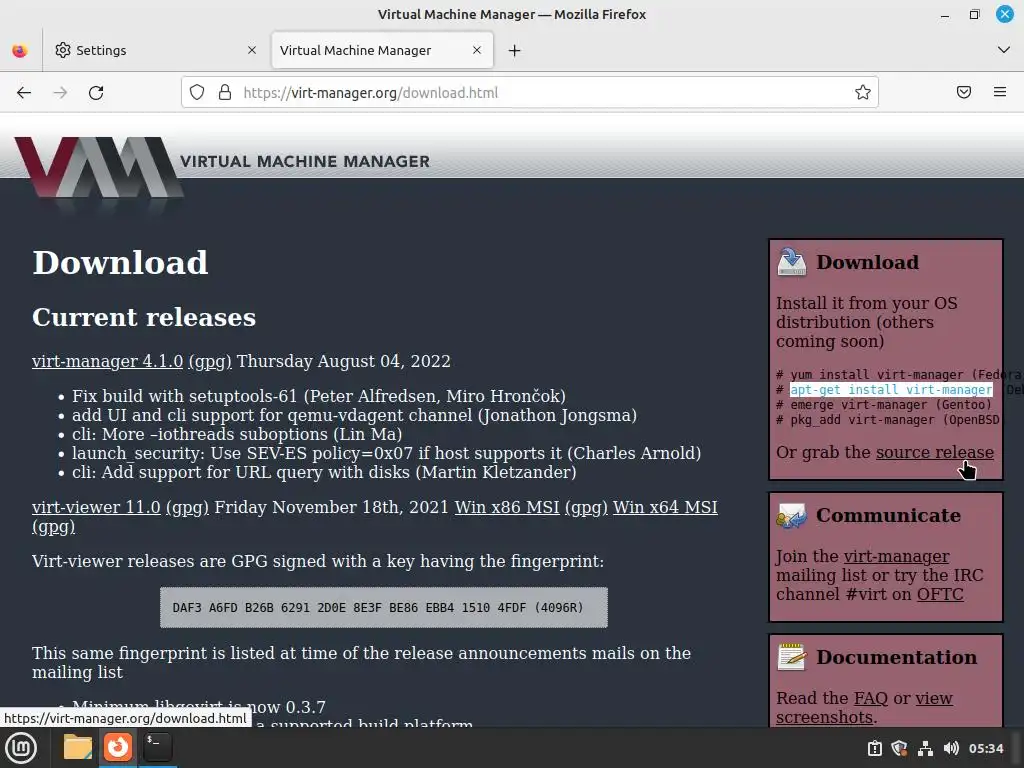Open the virt-manager mailing list link
This screenshot has width=1024, height=768.
coord(896,556)
